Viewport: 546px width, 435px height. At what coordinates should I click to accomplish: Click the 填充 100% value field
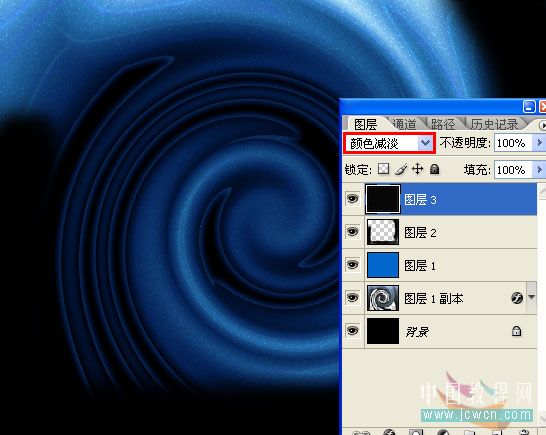click(513, 170)
